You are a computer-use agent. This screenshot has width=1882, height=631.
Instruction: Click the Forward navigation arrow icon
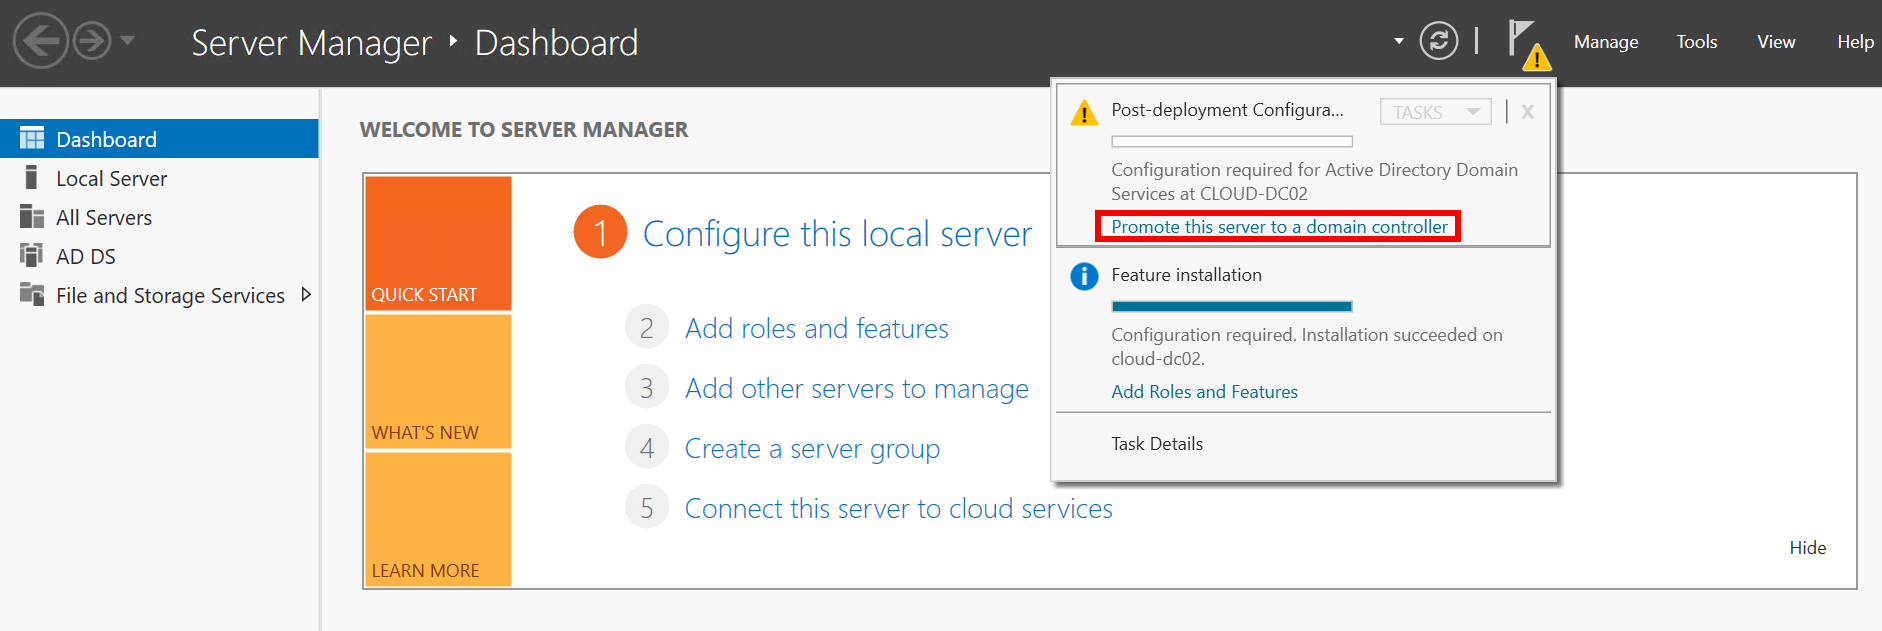[92, 41]
